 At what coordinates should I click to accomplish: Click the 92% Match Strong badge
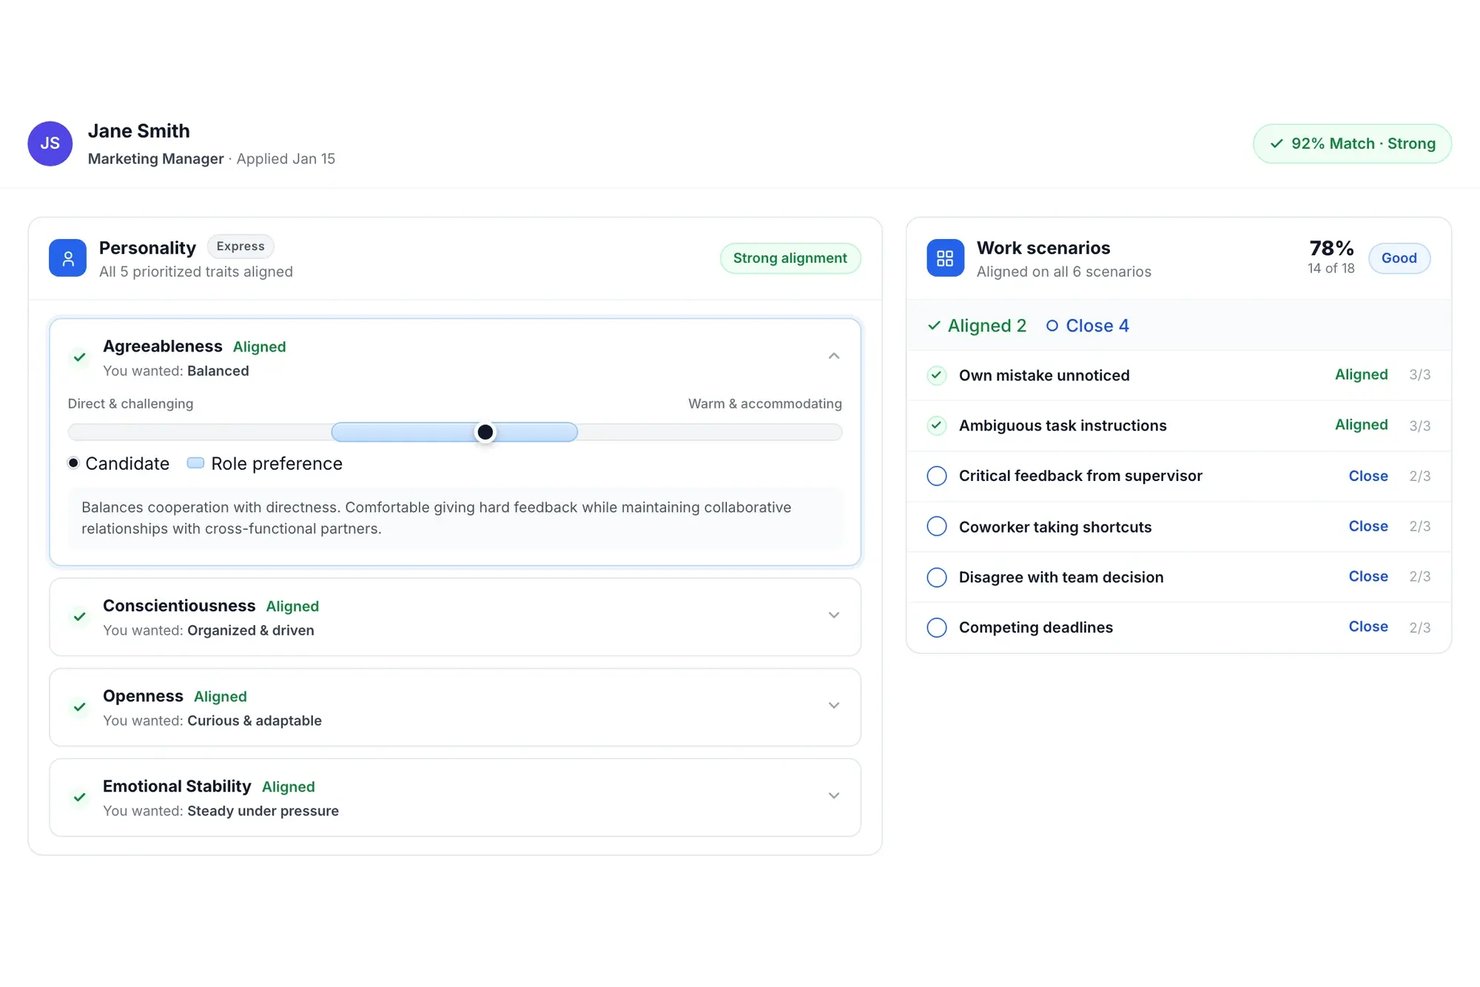coord(1352,144)
